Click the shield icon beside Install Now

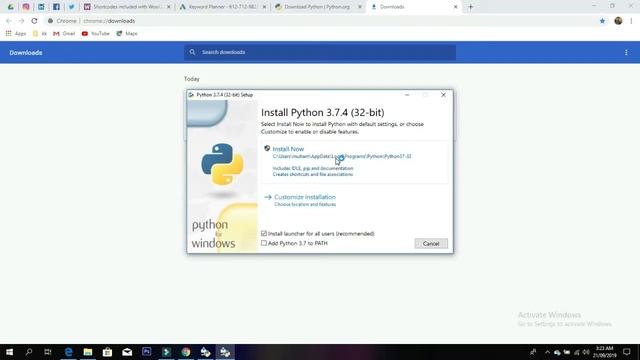(x=267, y=148)
